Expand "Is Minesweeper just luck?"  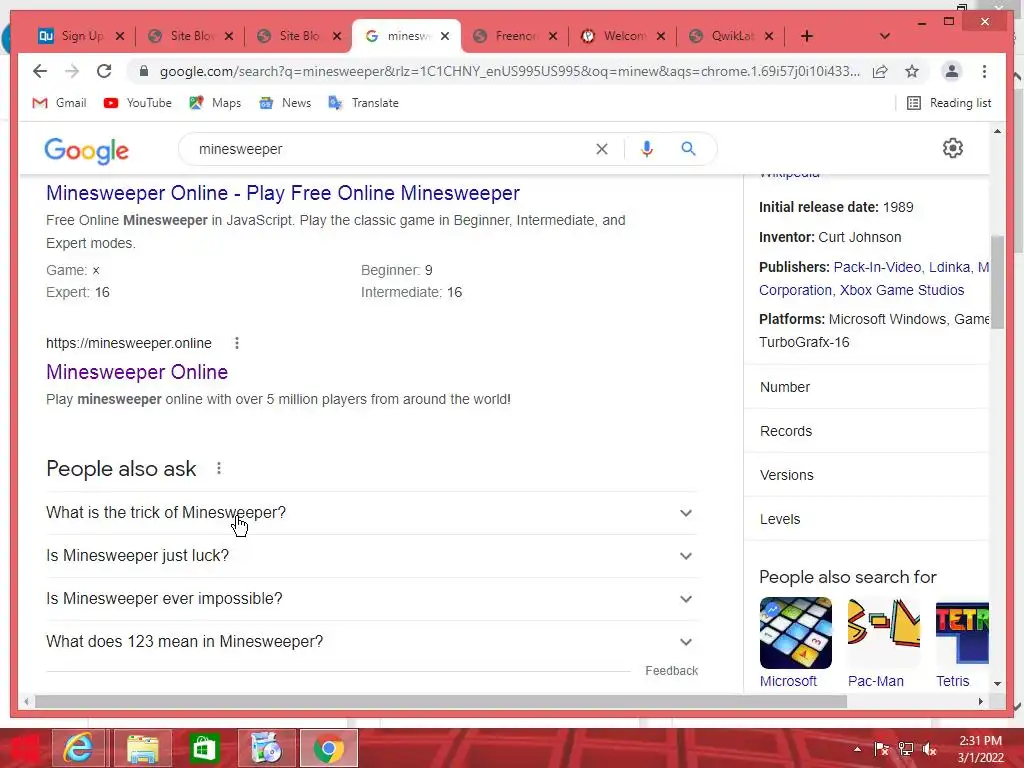371,556
